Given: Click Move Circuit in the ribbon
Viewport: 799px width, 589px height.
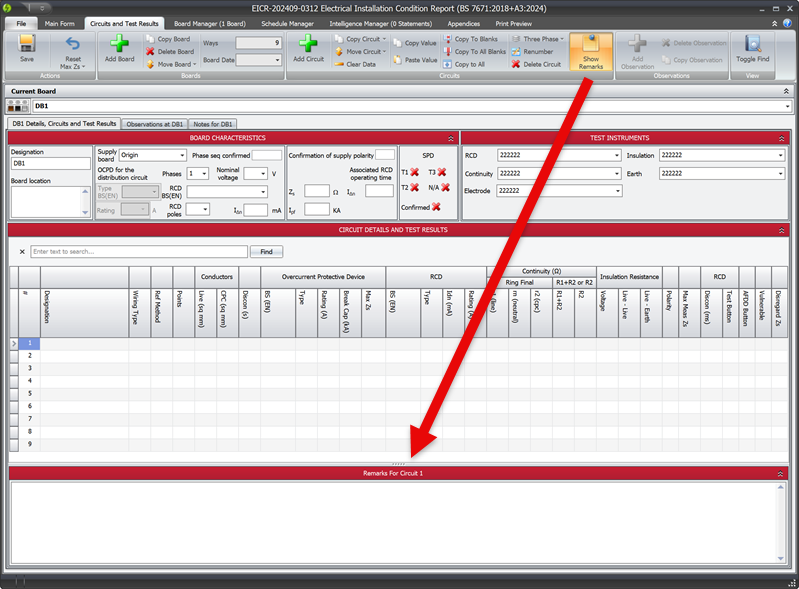Looking at the screenshot, I should click(x=361, y=51).
